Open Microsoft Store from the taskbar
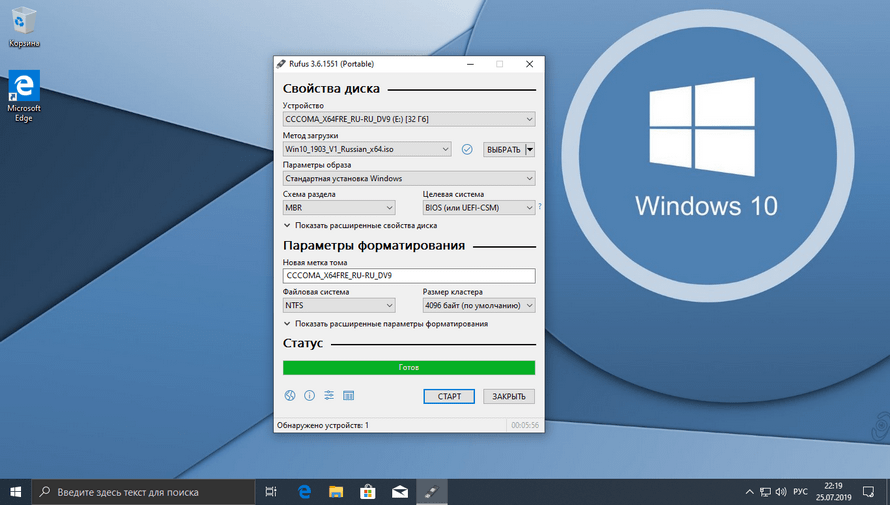Screen dimensions: 890x505 pos(368,492)
